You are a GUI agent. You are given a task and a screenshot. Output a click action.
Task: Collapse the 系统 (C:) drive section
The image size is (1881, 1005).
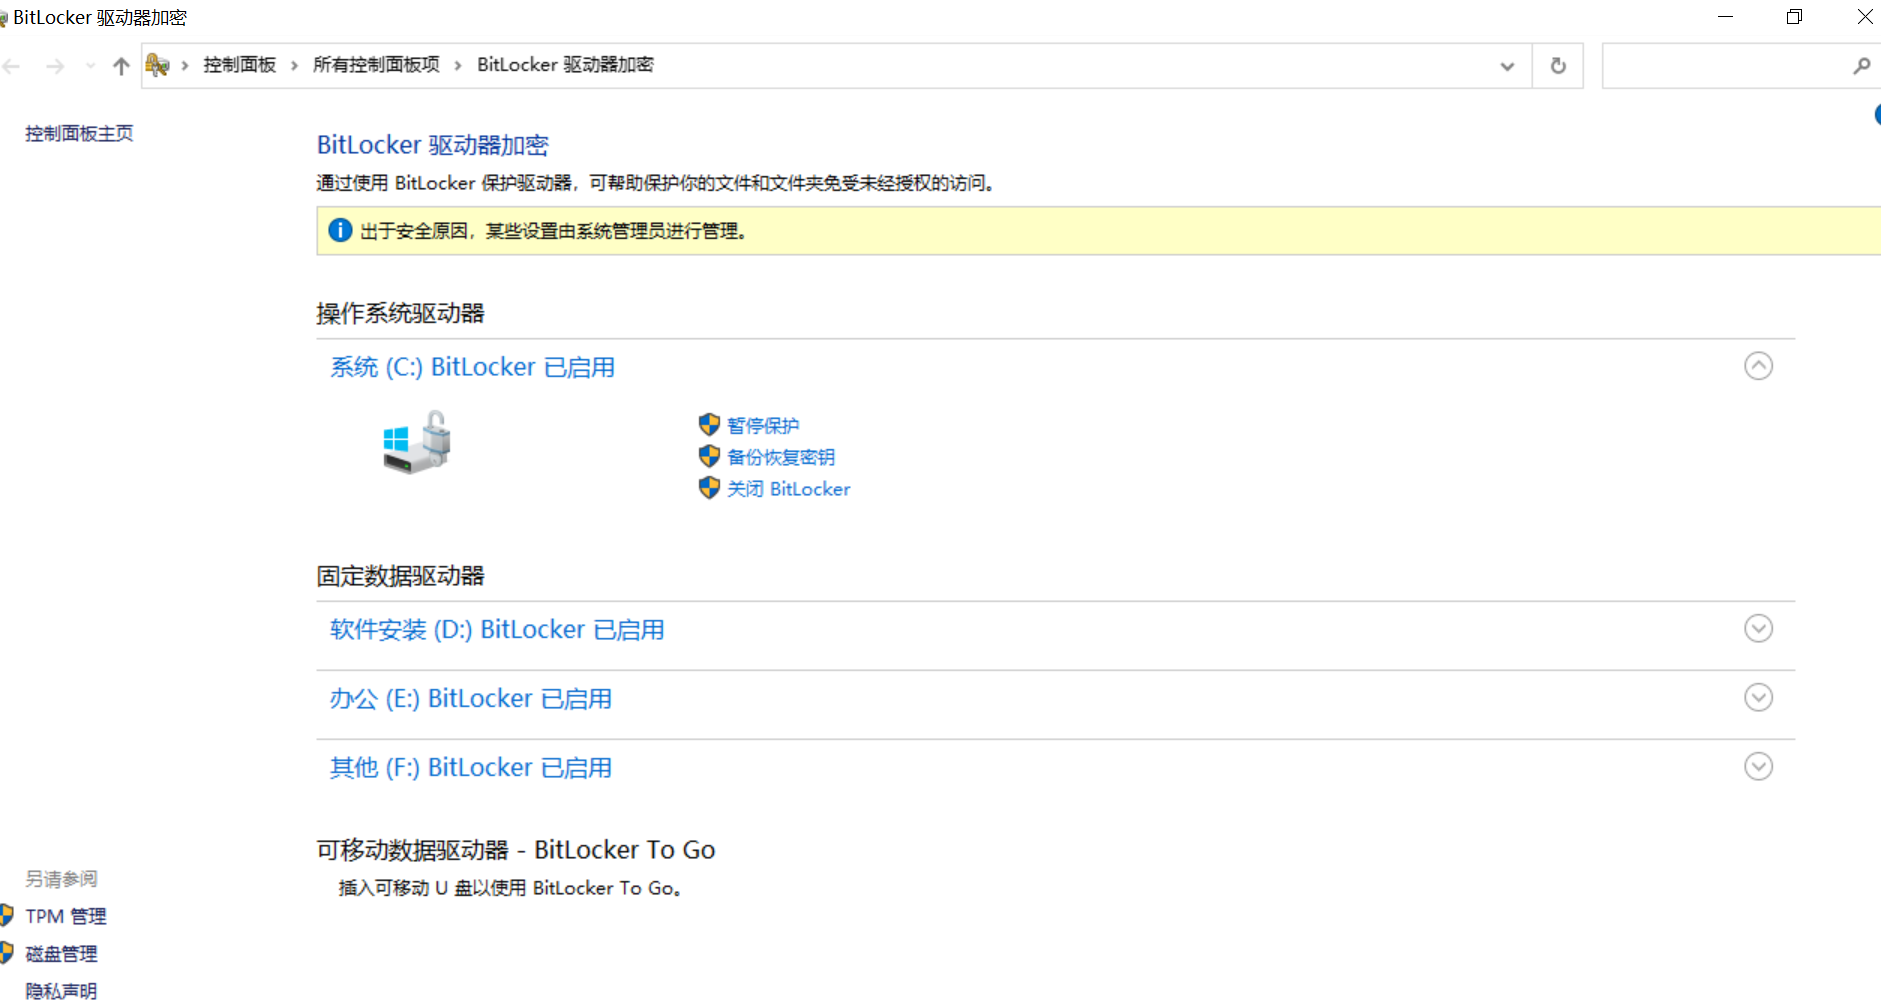click(1758, 366)
